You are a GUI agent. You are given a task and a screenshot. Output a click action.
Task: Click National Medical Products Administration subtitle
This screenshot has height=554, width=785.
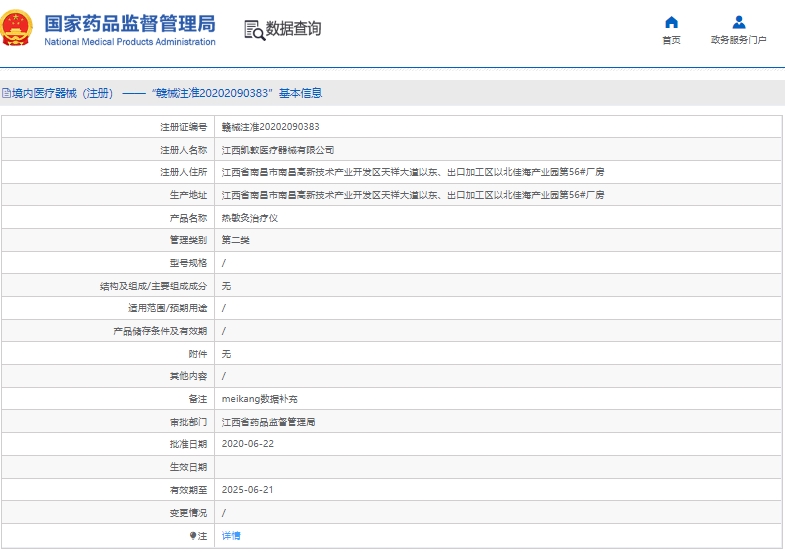(130, 42)
